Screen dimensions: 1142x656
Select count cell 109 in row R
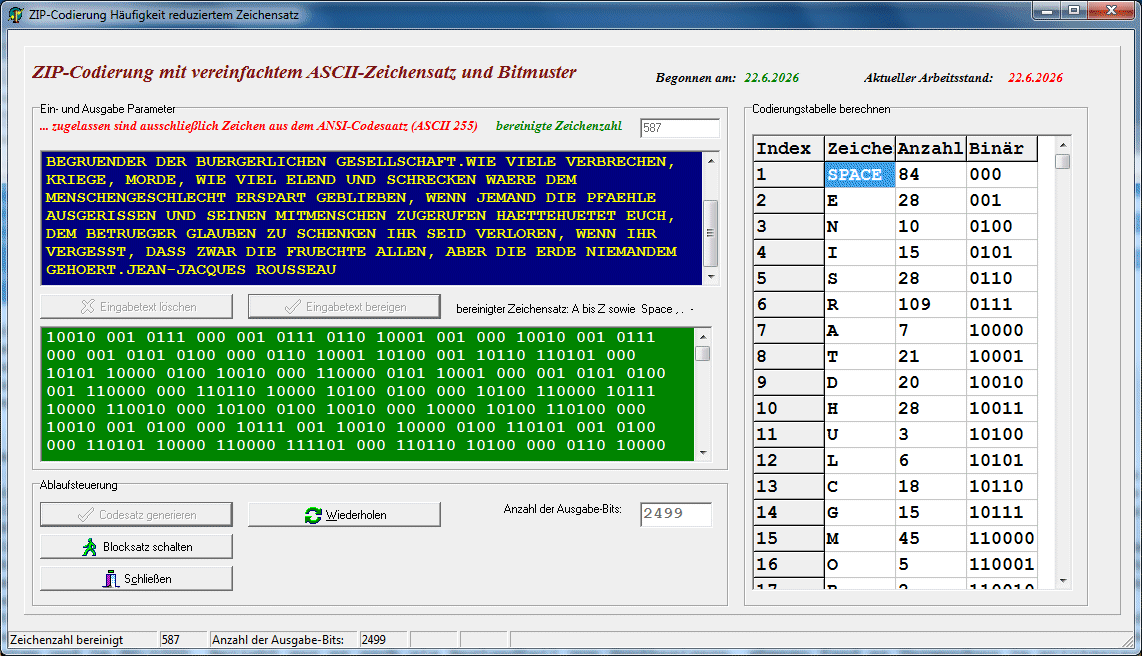click(930, 304)
